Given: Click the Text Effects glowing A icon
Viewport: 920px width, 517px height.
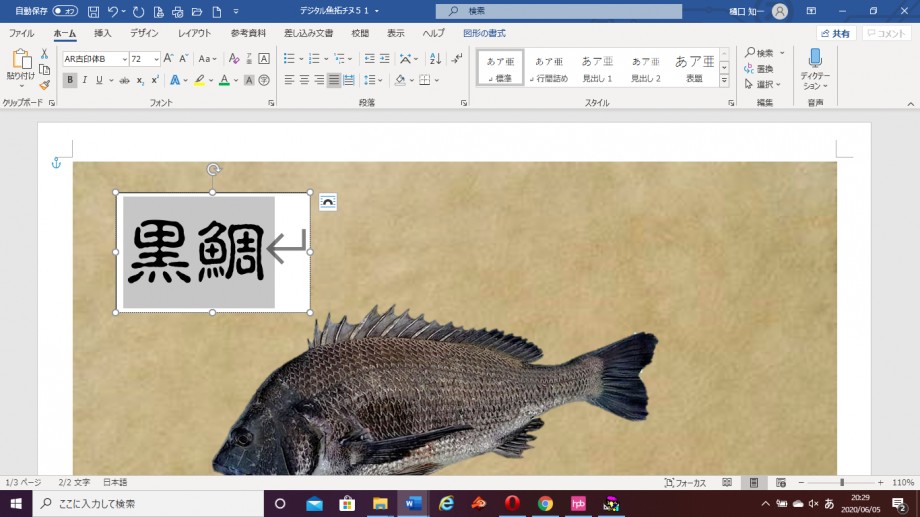Looking at the screenshot, I should tap(175, 80).
